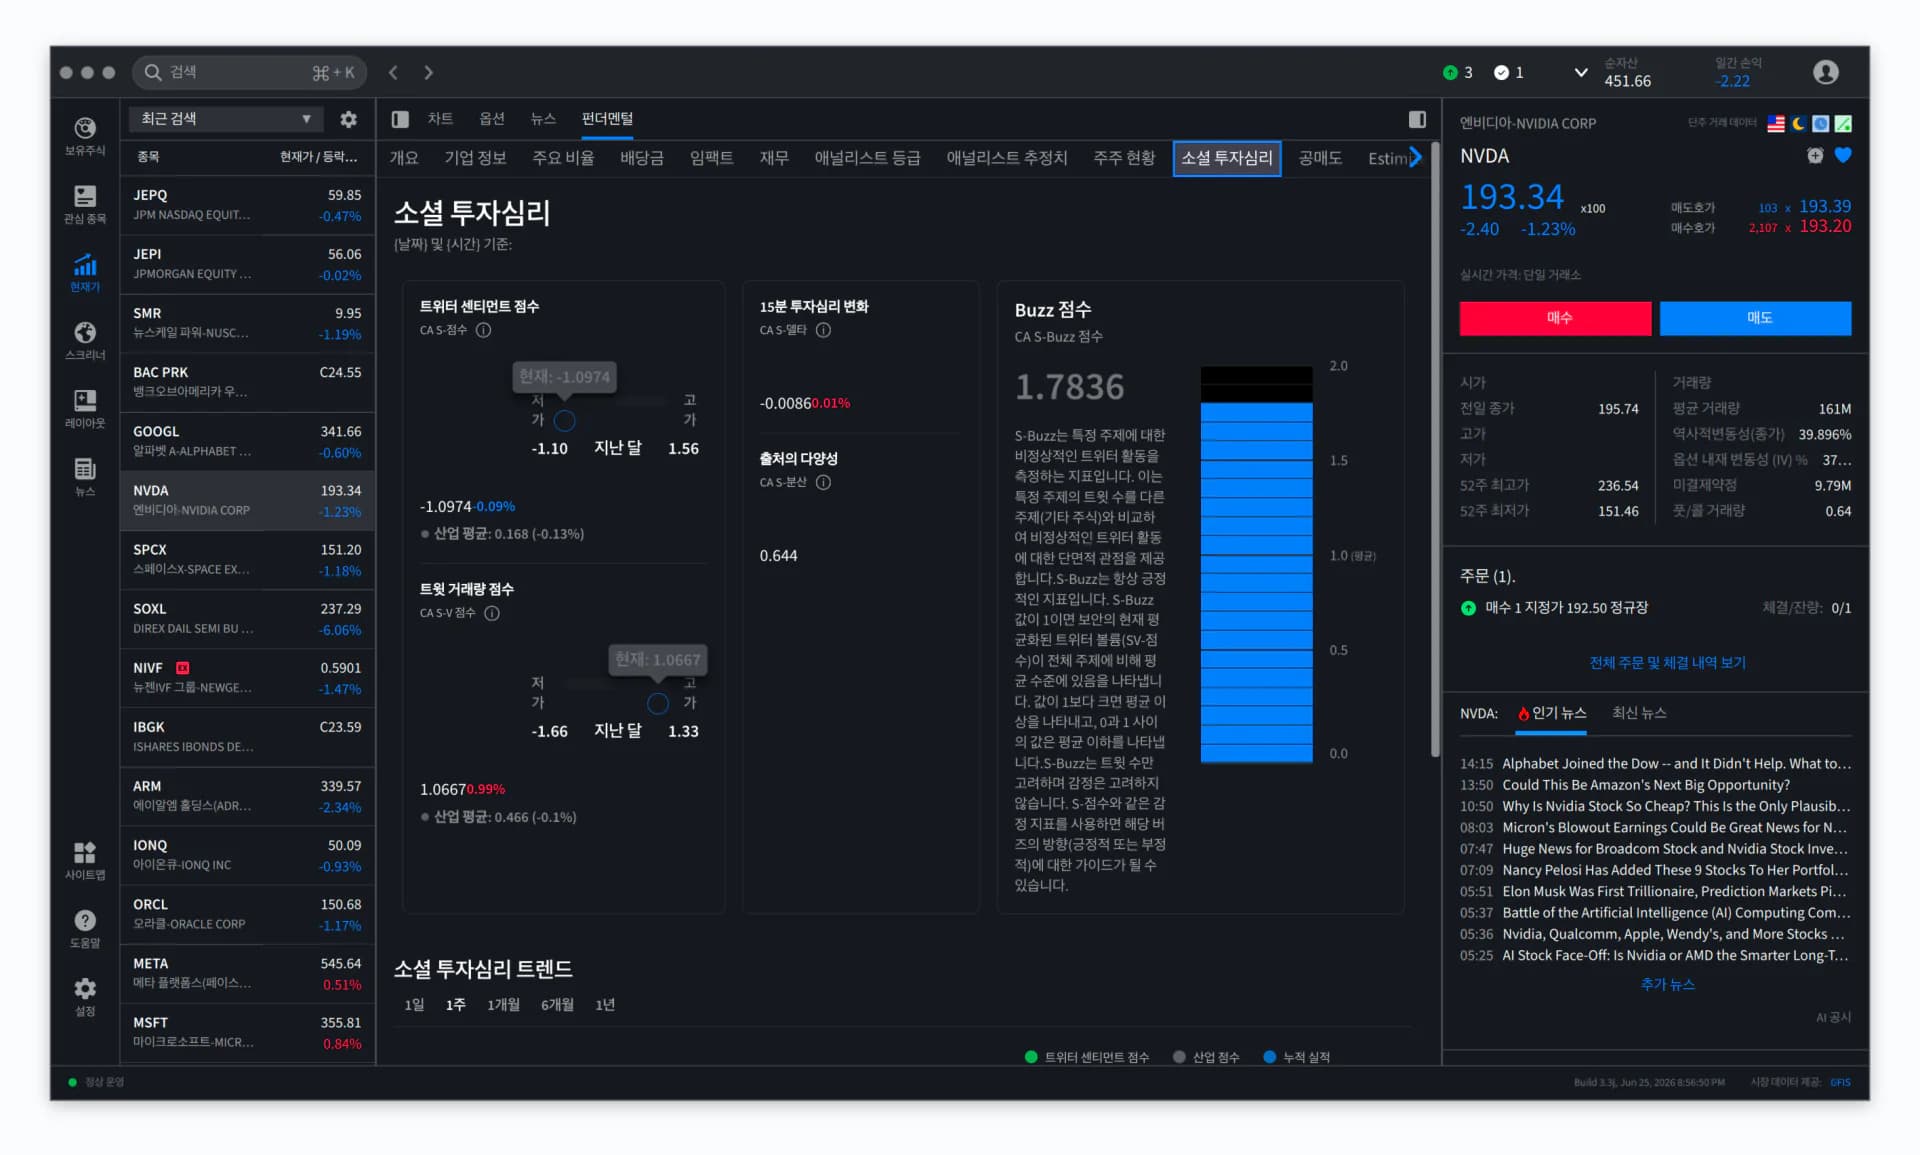Select the 펀더멘털 tab

607,119
